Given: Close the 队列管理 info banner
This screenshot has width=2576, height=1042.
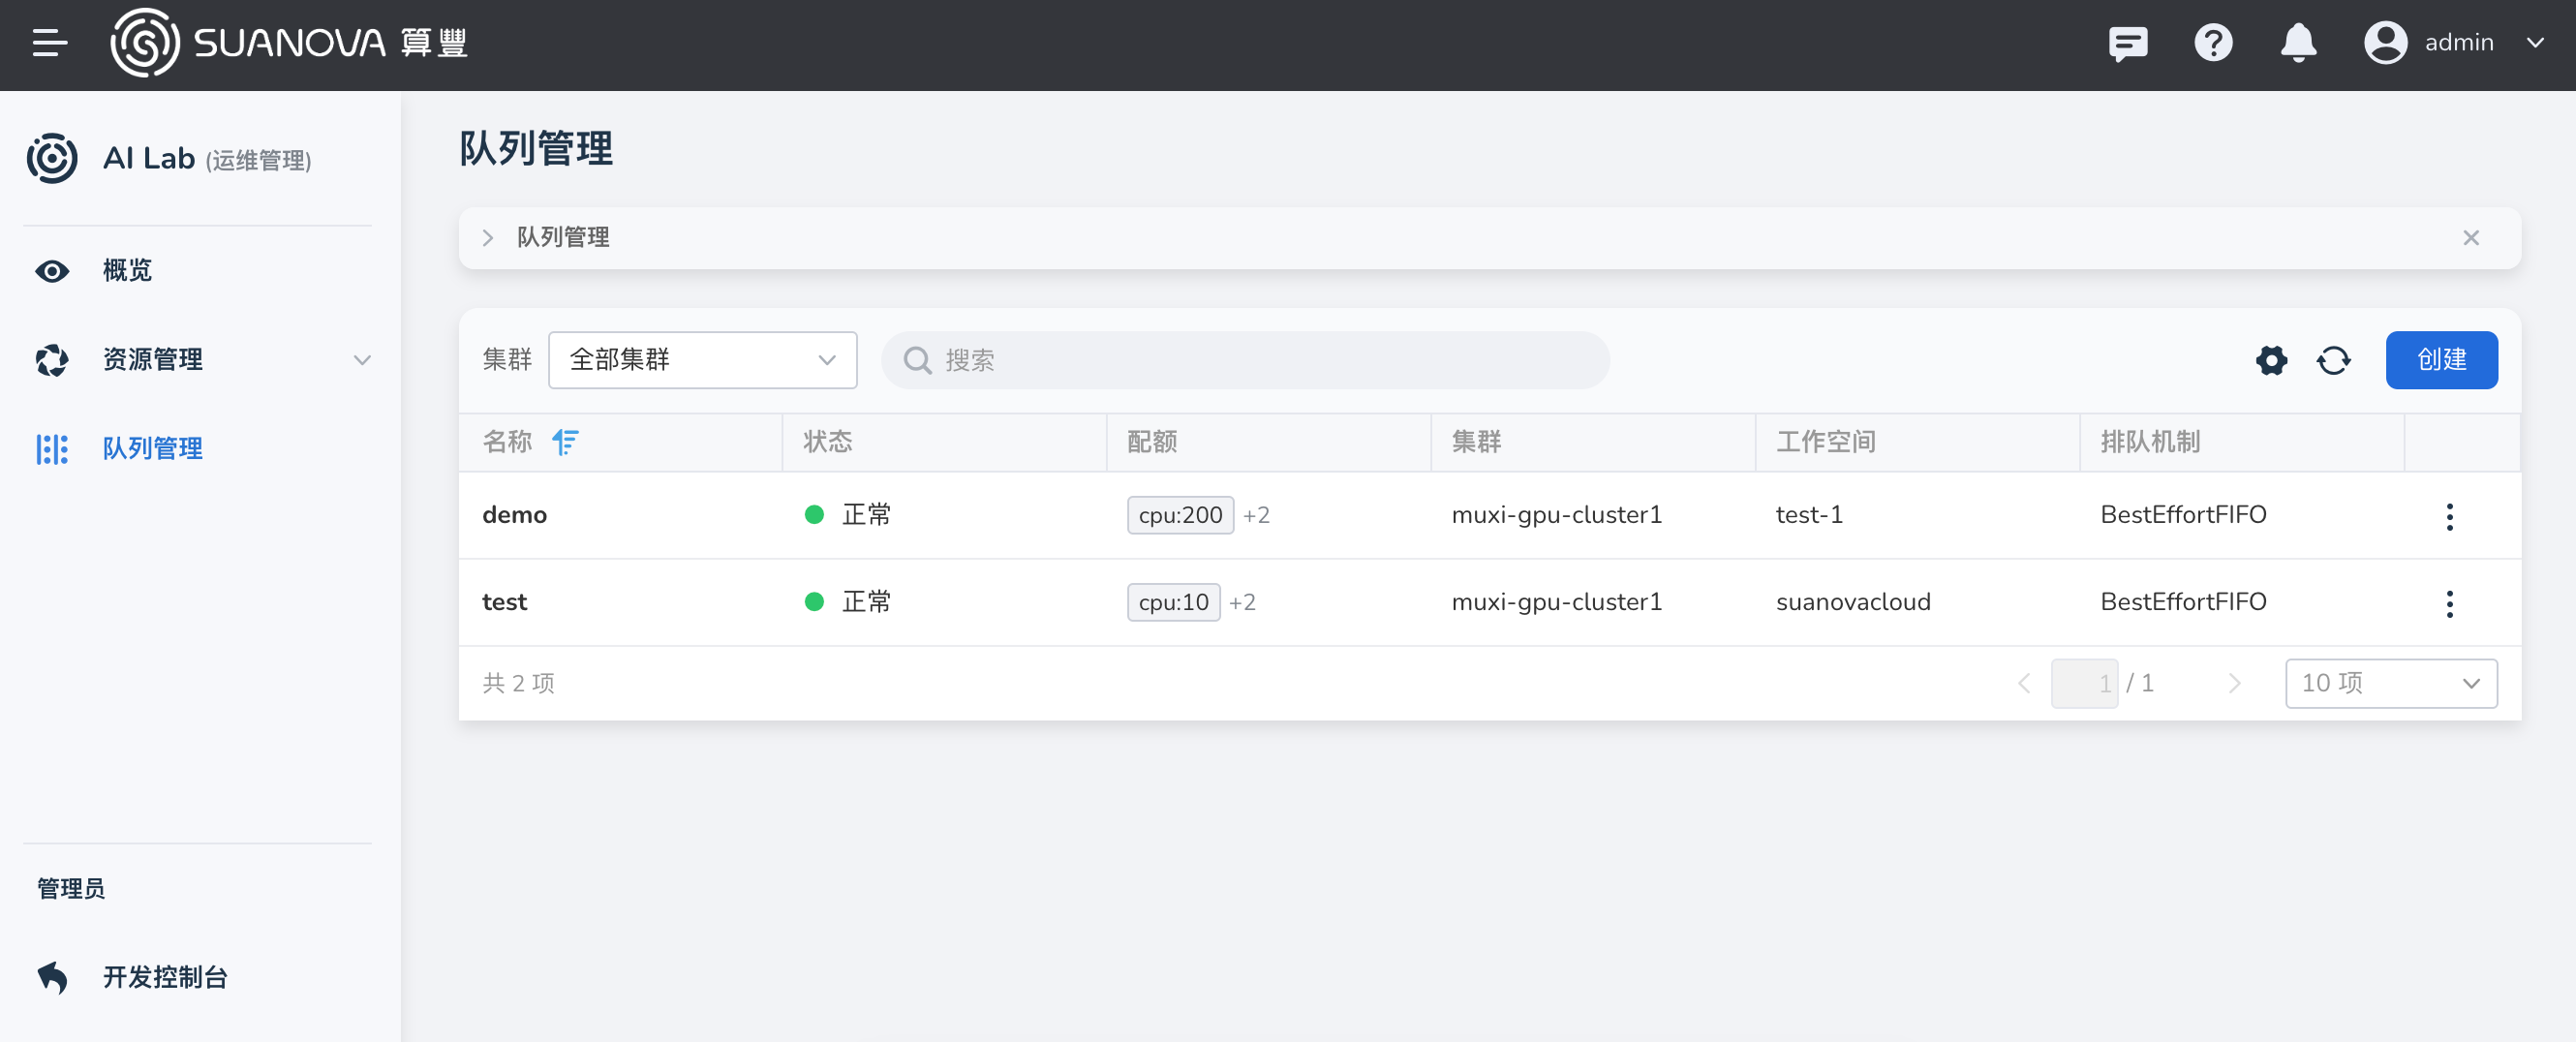Looking at the screenshot, I should (2471, 238).
